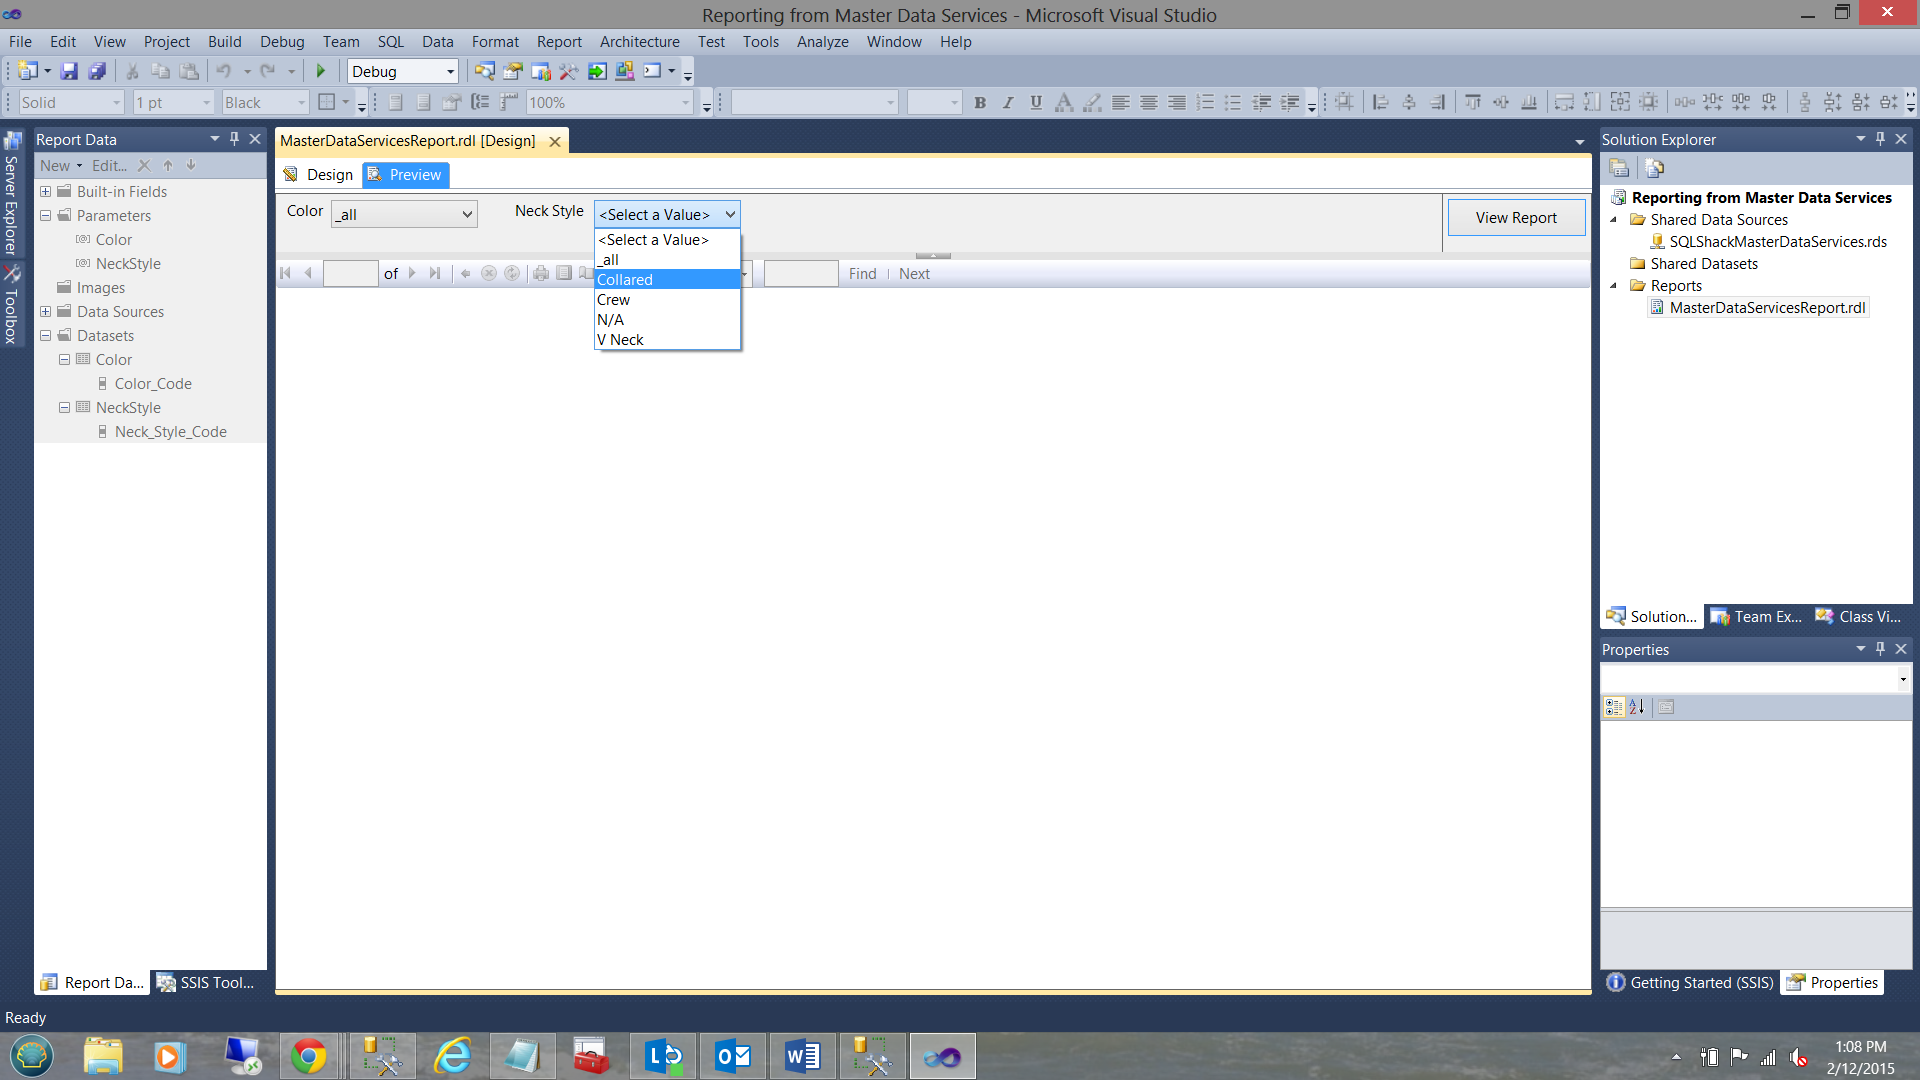The width and height of the screenshot is (1920, 1080).
Task: Select Collared from Neck Style list
Action: 625,280
